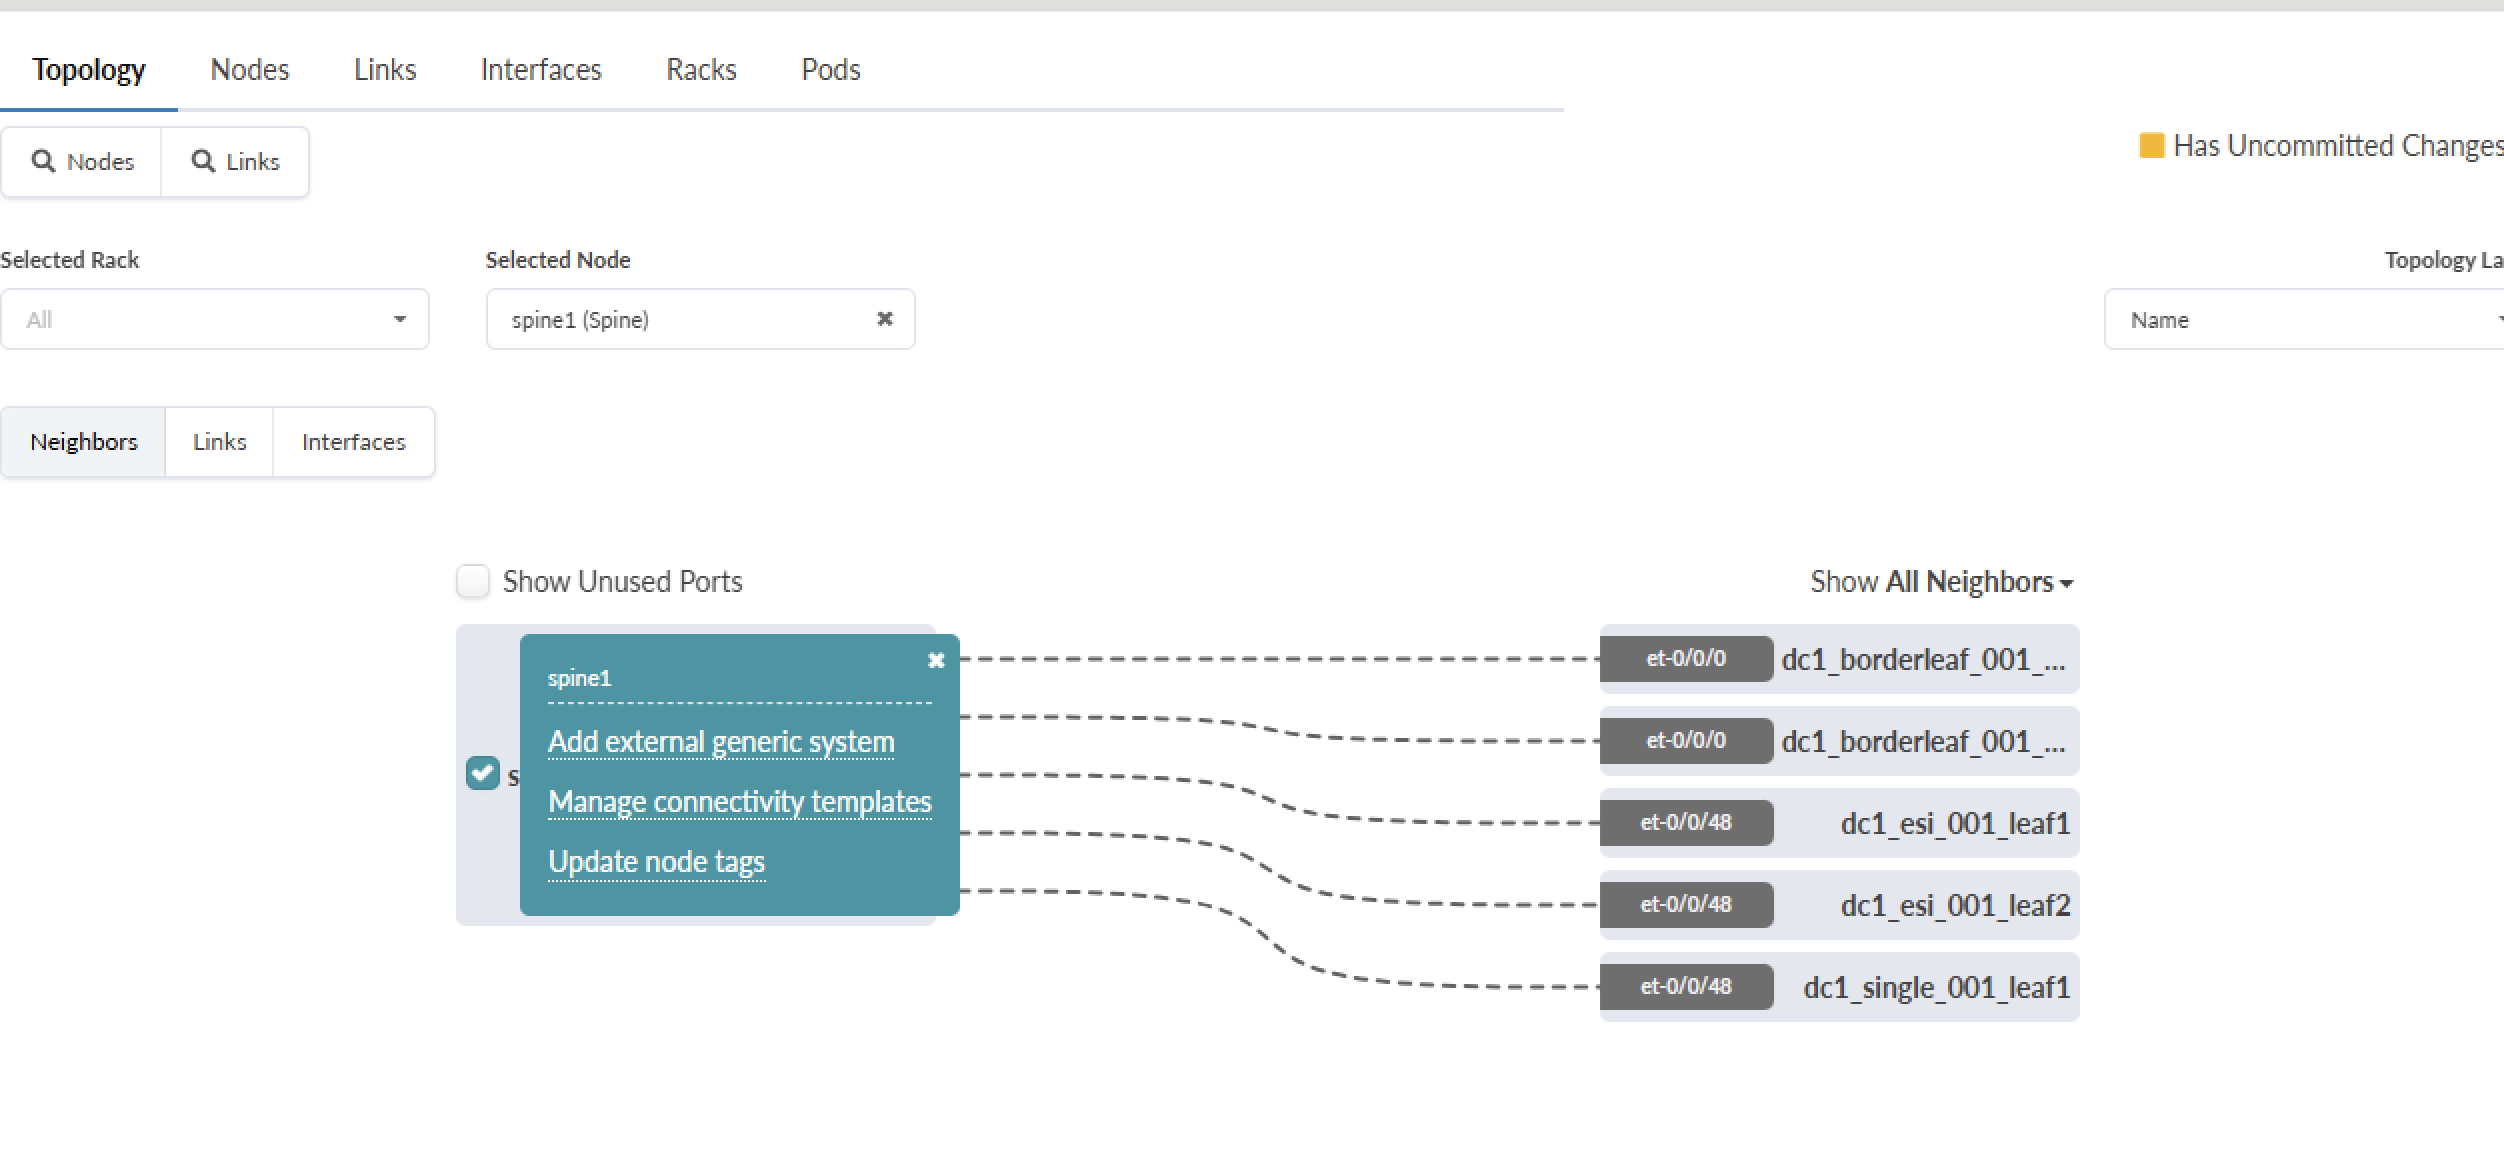Close the spine1 popup menu
This screenshot has width=2504, height=1172.
tap(936, 660)
